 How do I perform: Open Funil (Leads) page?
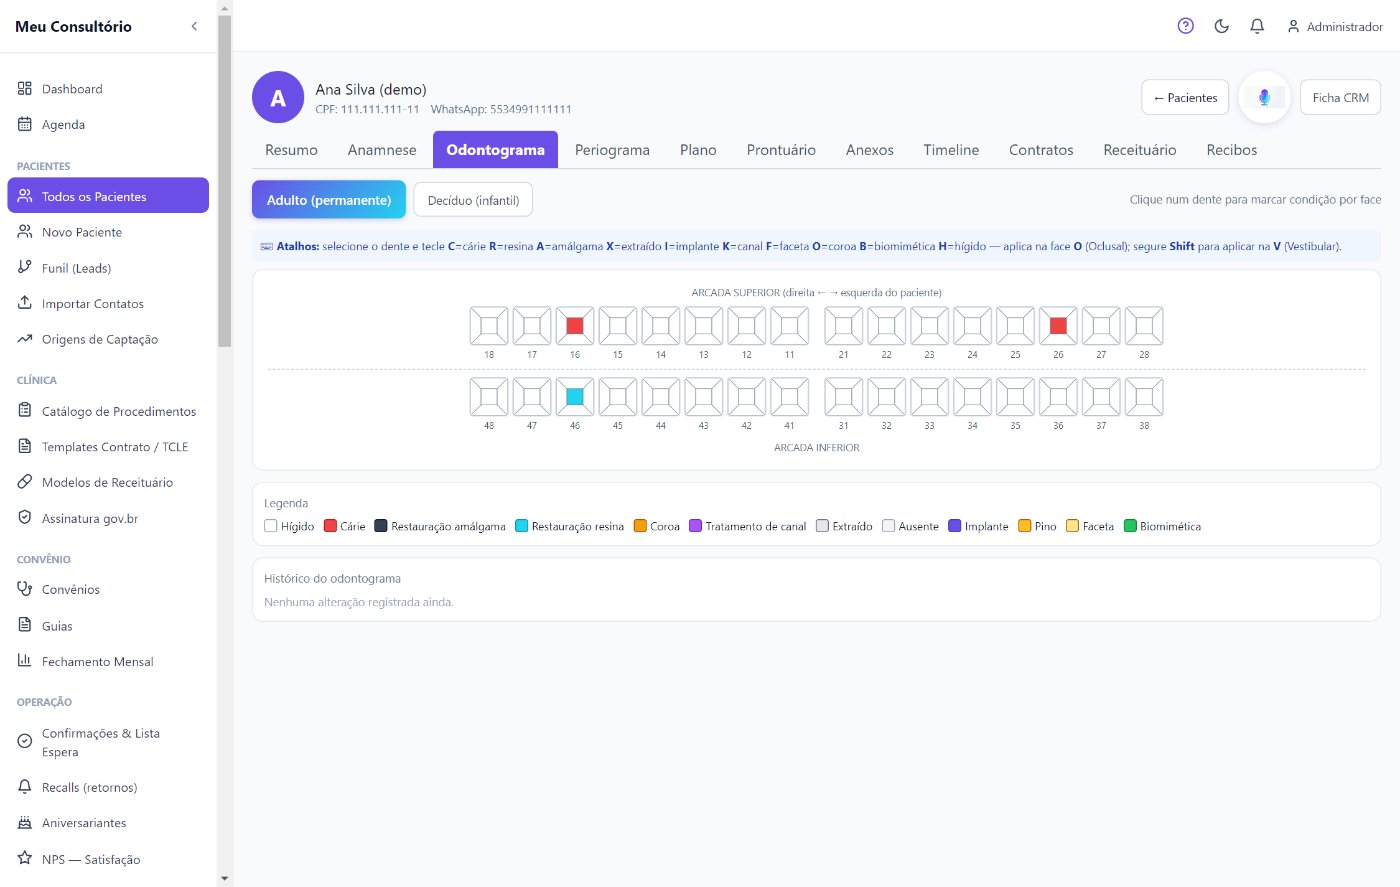tap(108, 268)
